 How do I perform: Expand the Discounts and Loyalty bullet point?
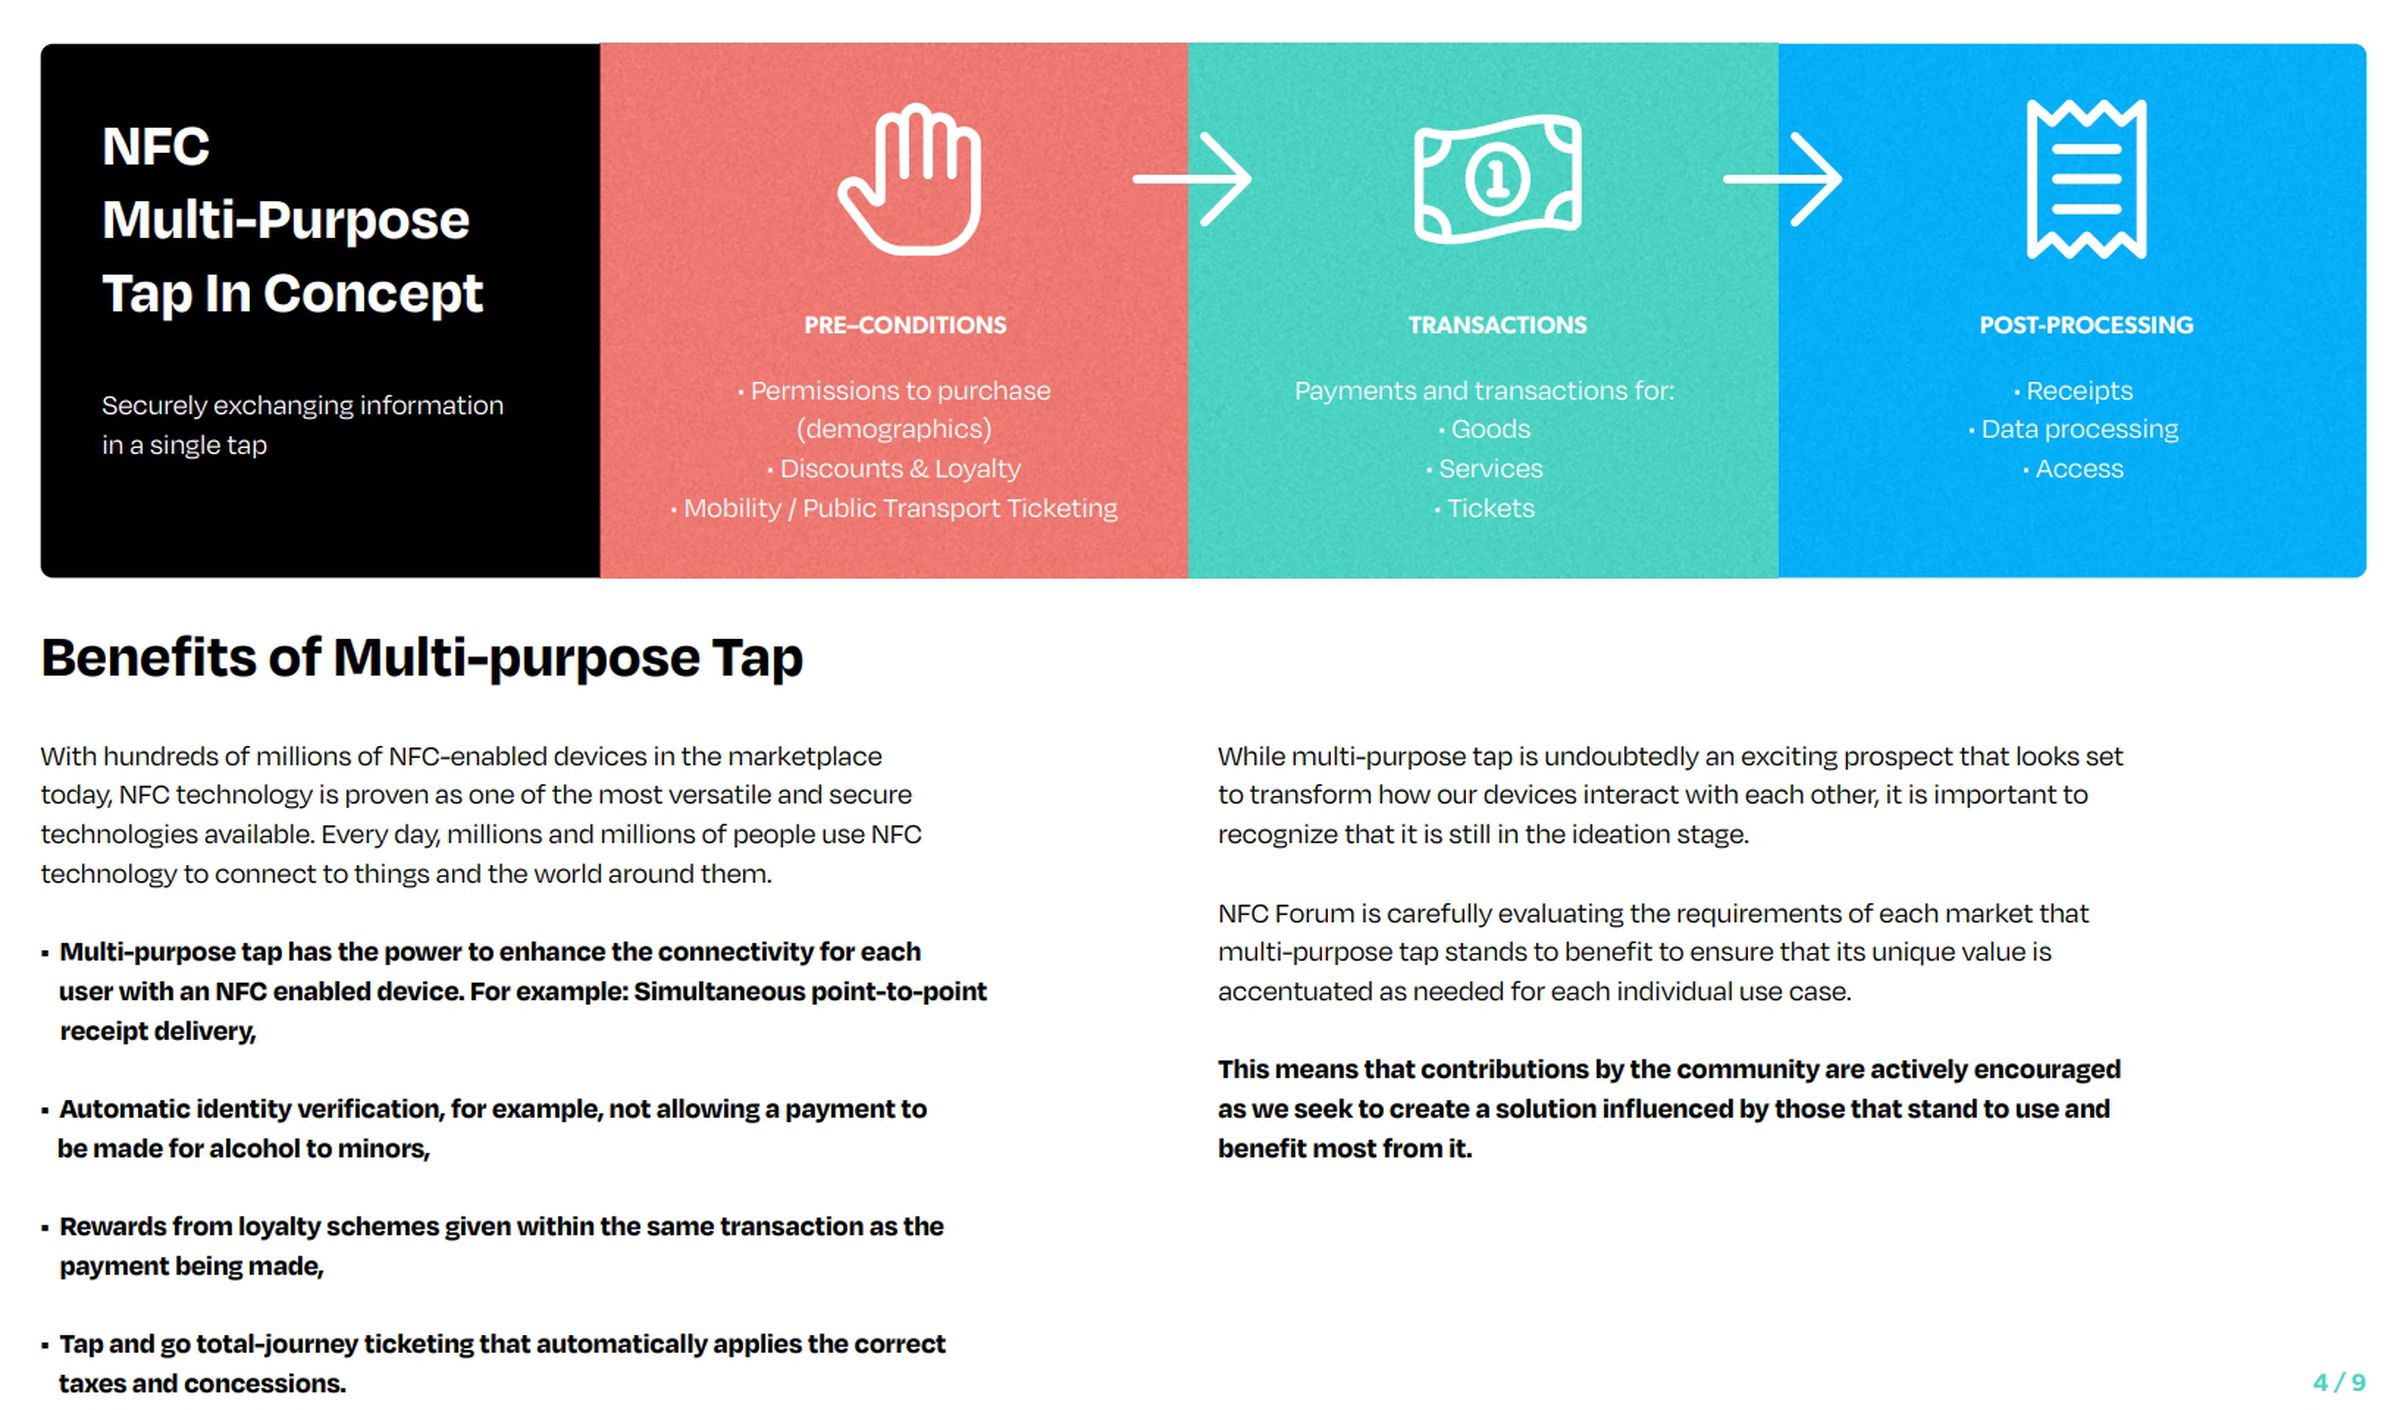coord(898,467)
